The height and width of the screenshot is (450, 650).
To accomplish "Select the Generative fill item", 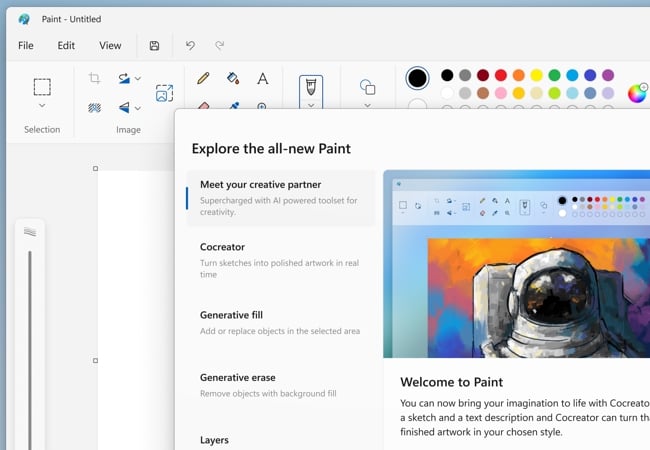I will 280,323.
